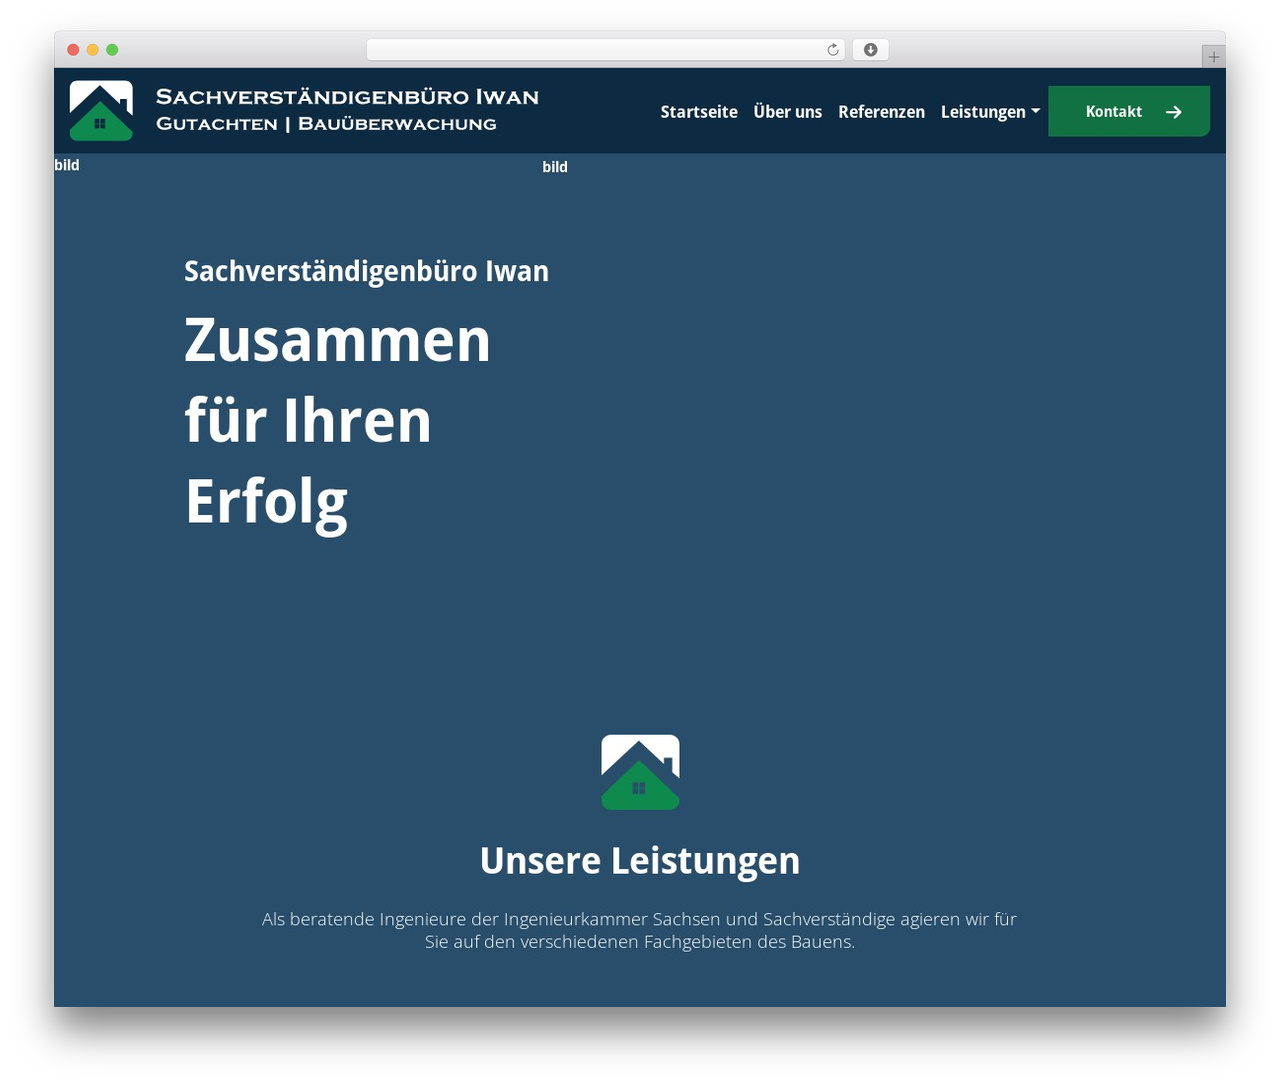1280x1084 pixels.
Task: Maximize the window with the green button
Action: click(112, 50)
